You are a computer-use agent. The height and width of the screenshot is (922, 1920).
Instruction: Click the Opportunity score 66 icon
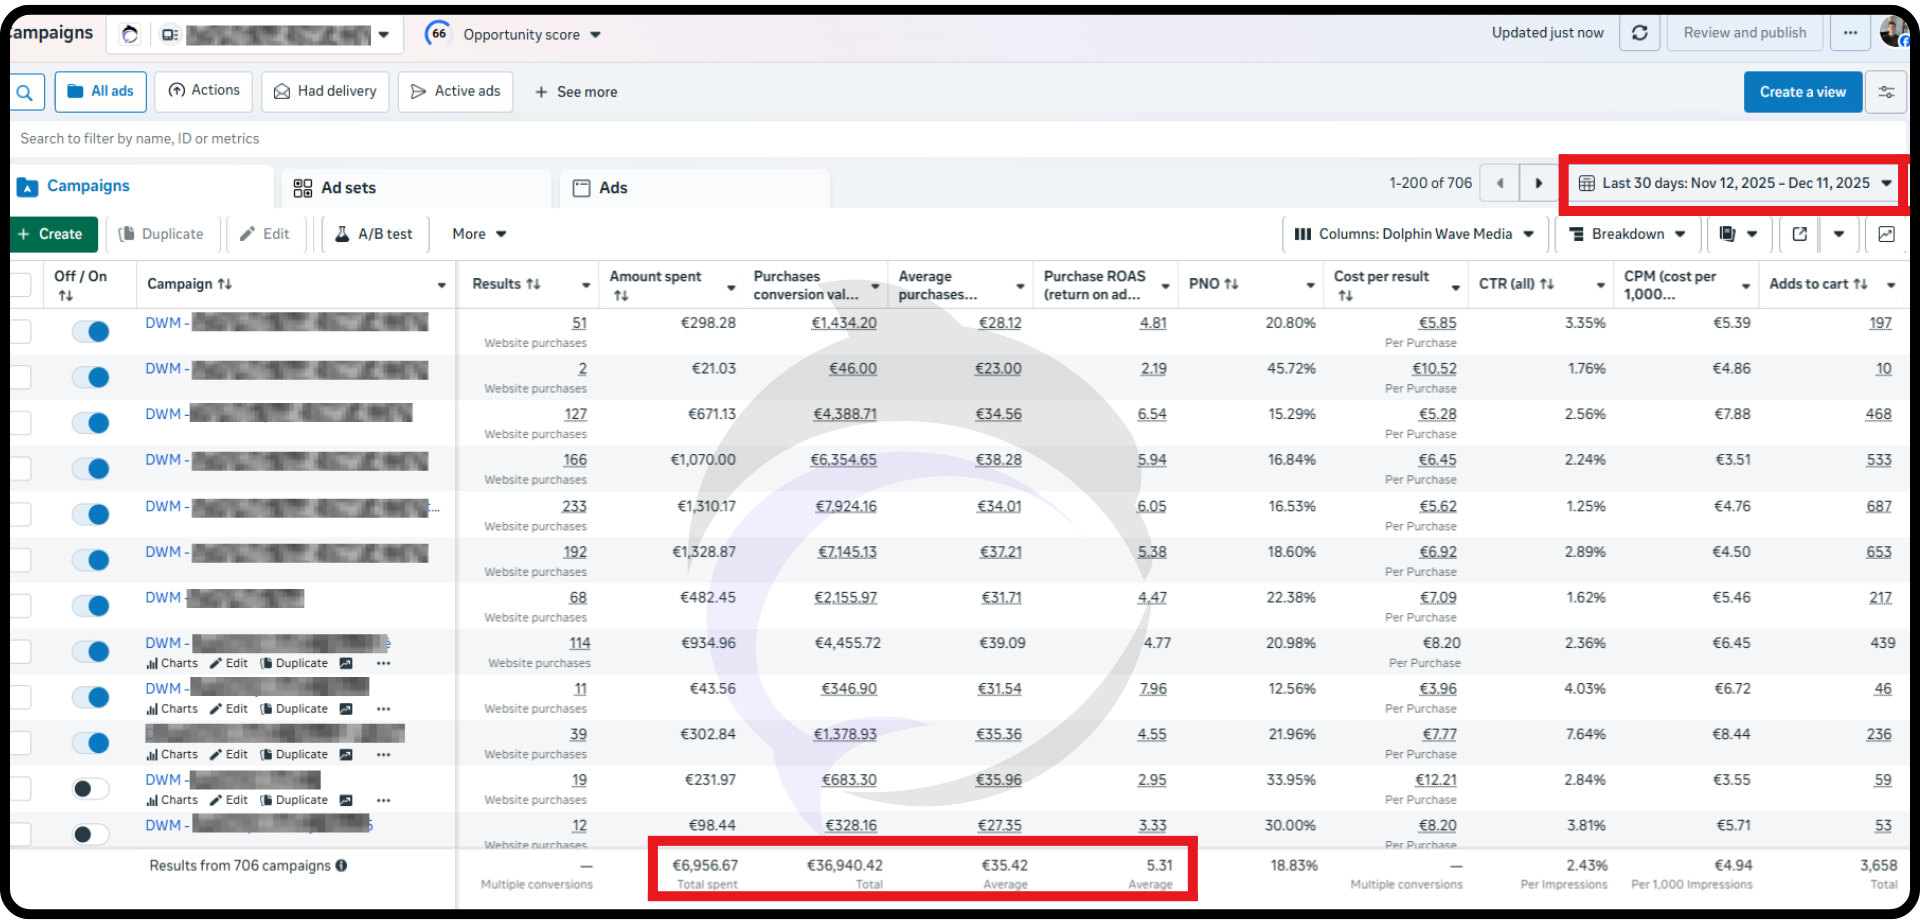pyautogui.click(x=438, y=34)
